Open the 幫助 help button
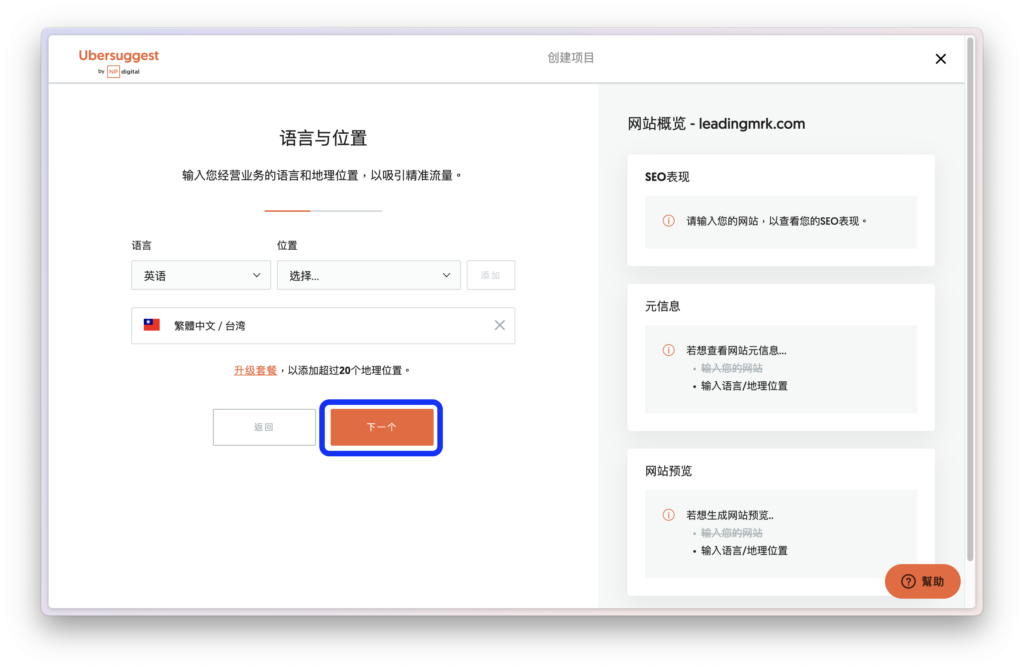This screenshot has width=1024, height=670. click(x=922, y=581)
